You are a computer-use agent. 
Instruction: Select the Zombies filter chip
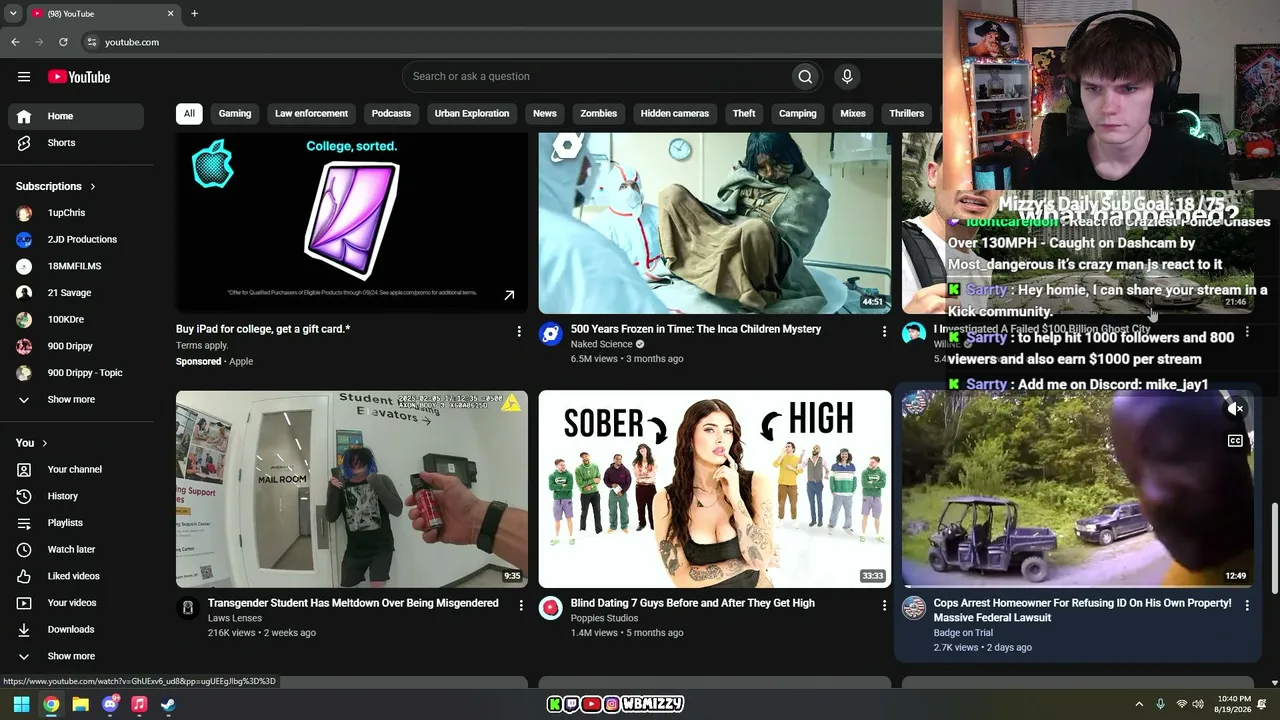click(x=599, y=114)
